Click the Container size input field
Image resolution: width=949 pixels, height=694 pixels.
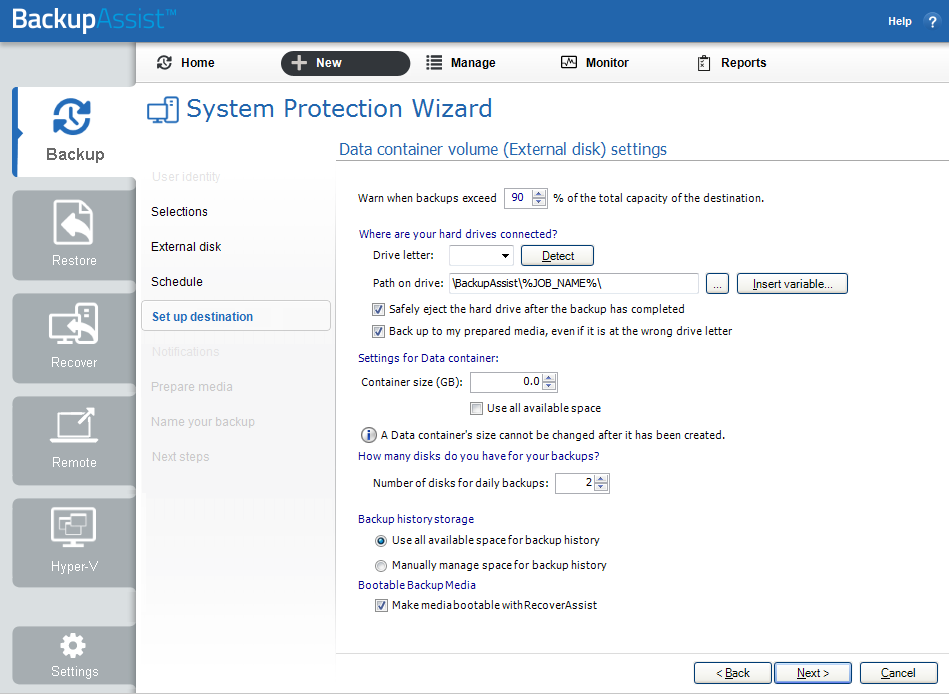coord(507,382)
